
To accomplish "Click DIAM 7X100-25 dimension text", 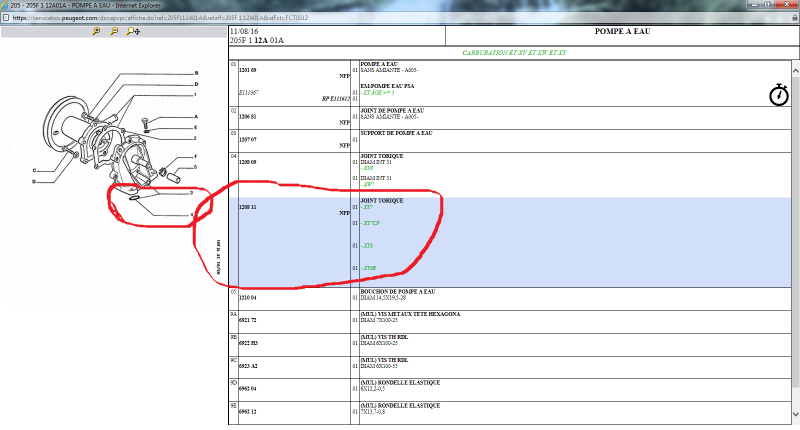I will click(379, 320).
